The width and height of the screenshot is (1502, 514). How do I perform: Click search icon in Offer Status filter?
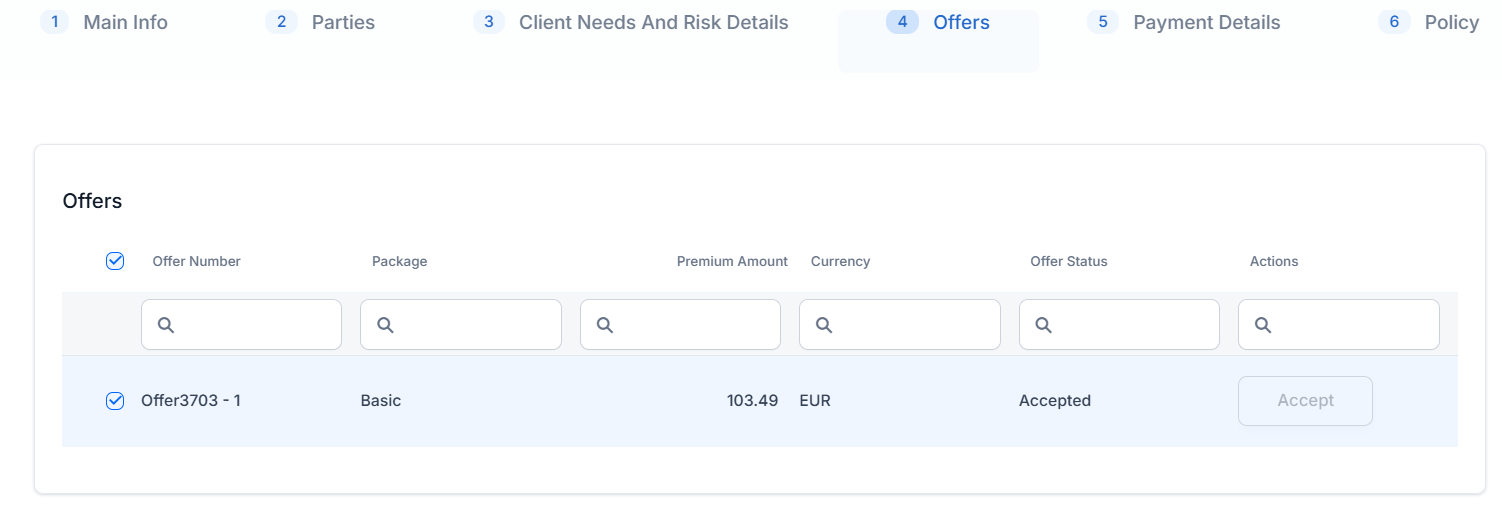pyautogui.click(x=1043, y=325)
